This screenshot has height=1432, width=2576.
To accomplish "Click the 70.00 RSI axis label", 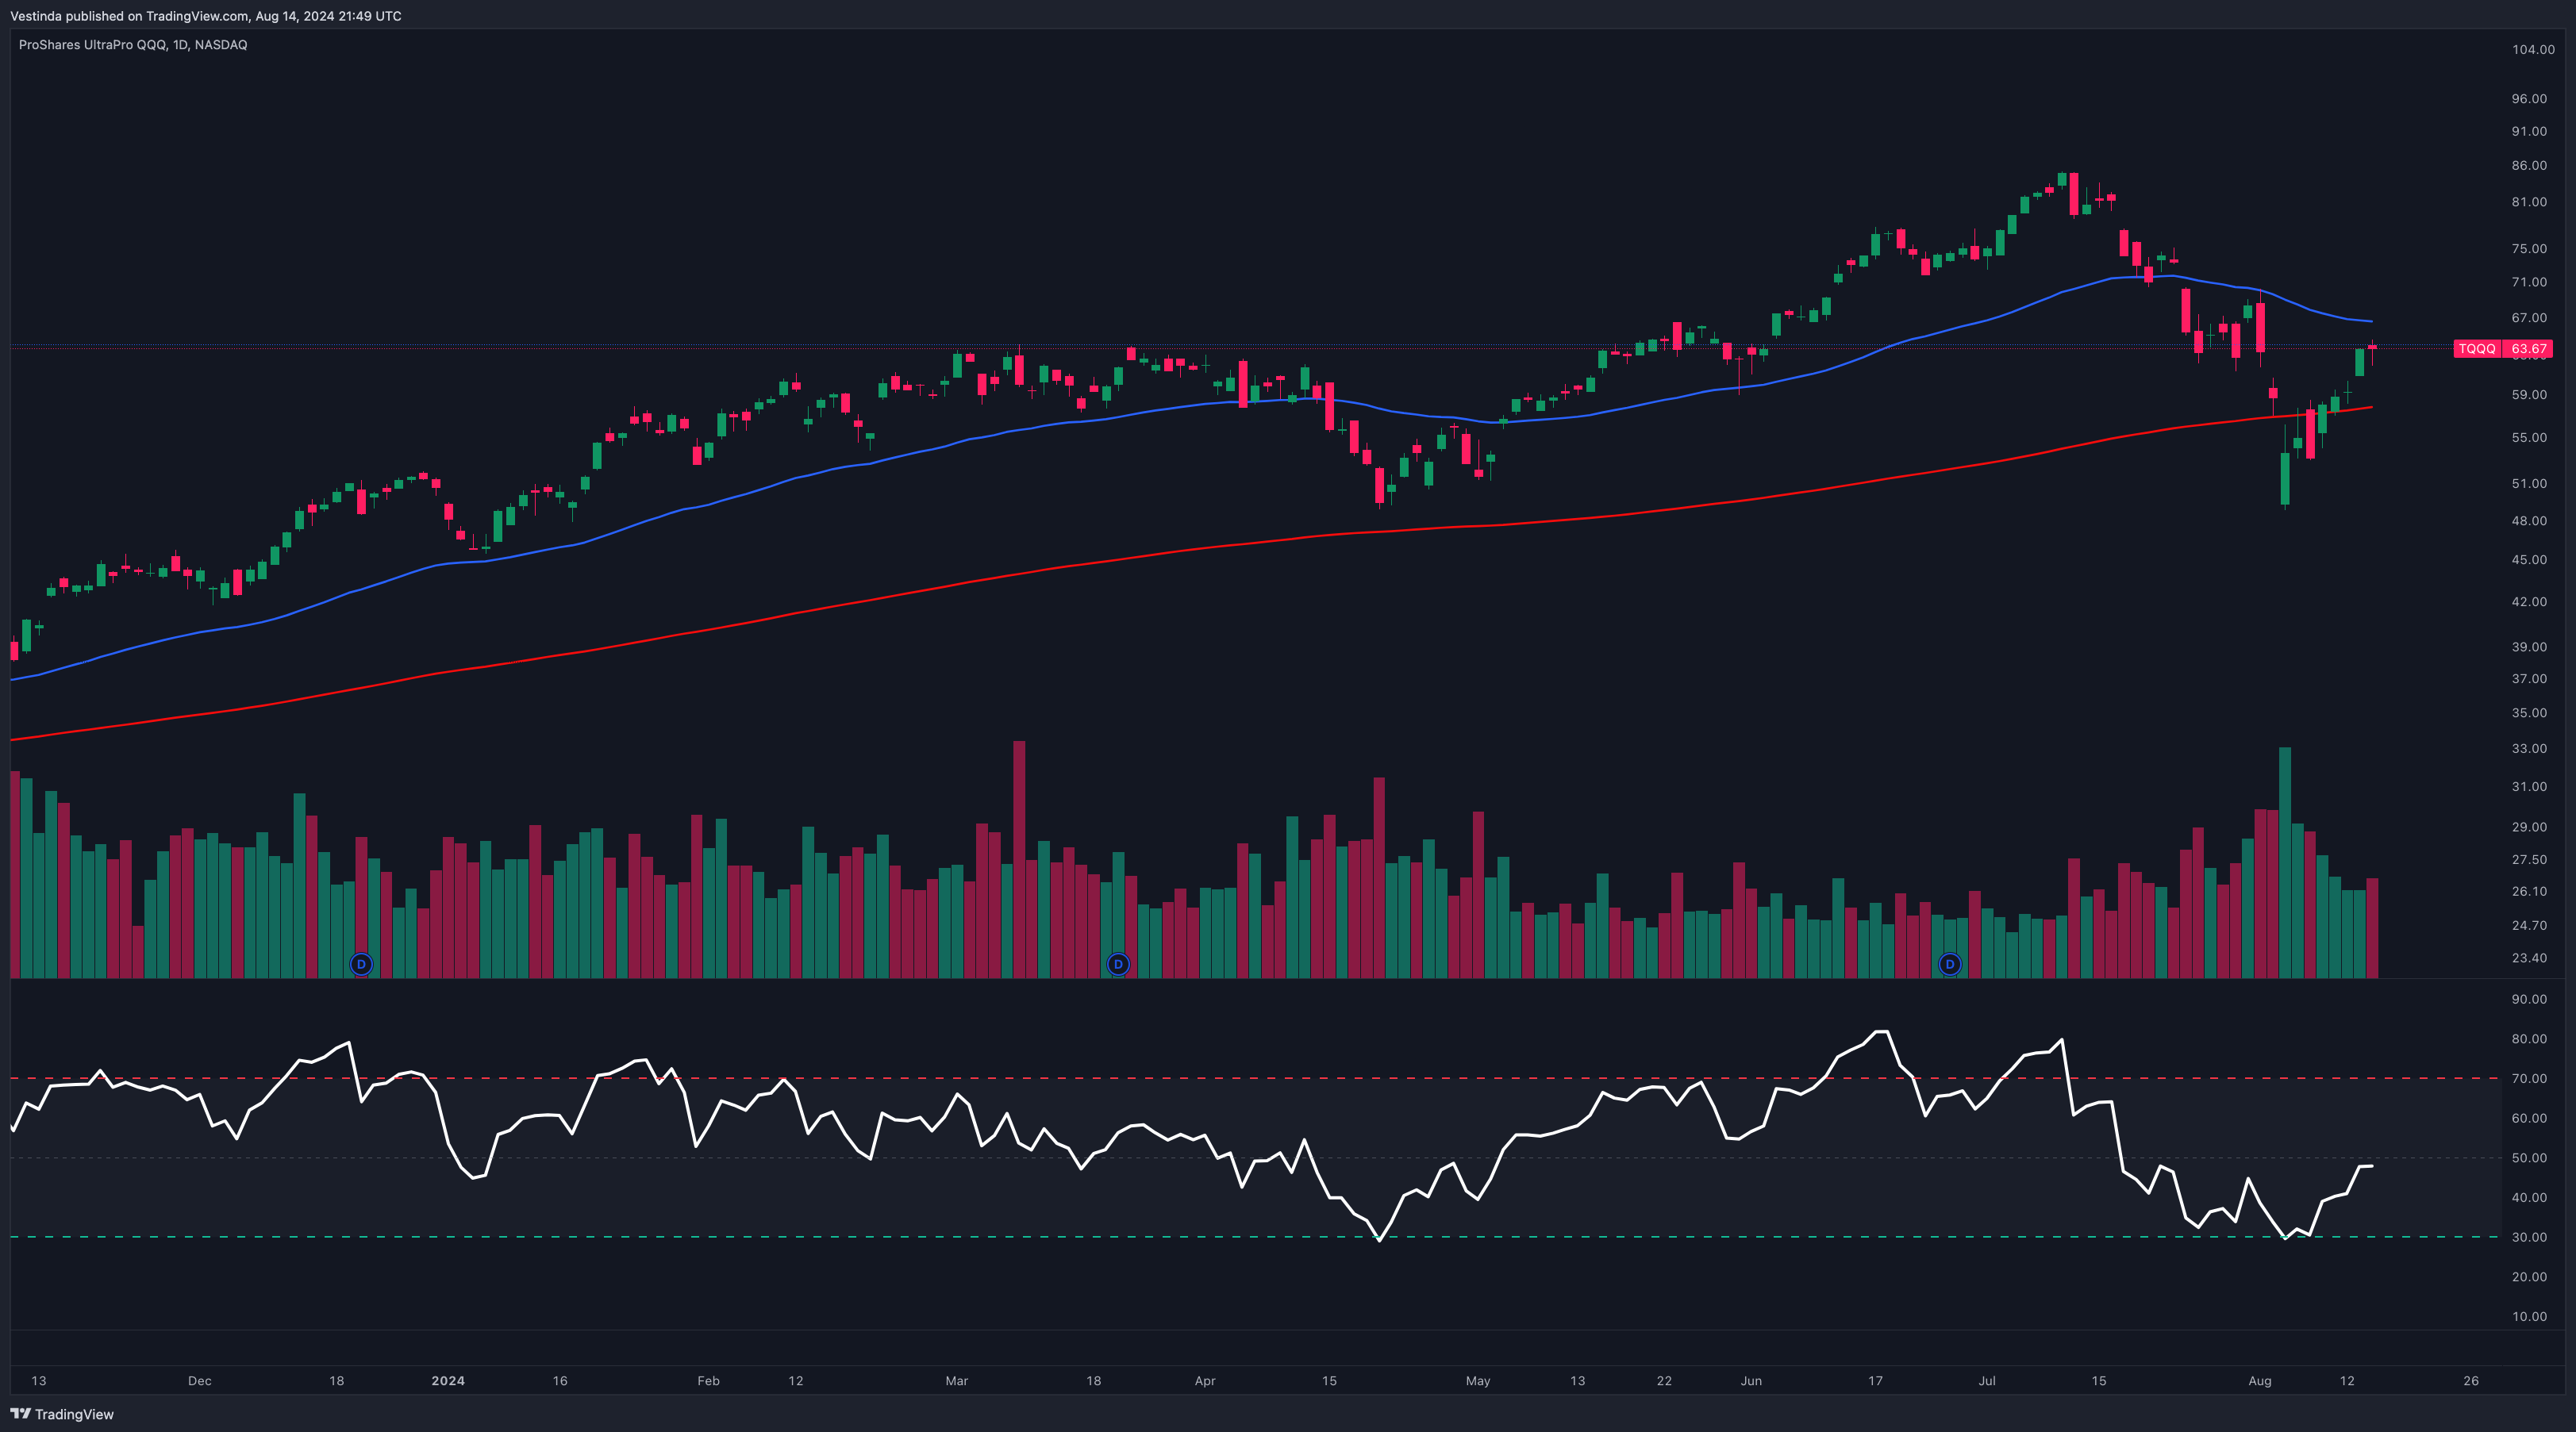I will [2529, 1079].
